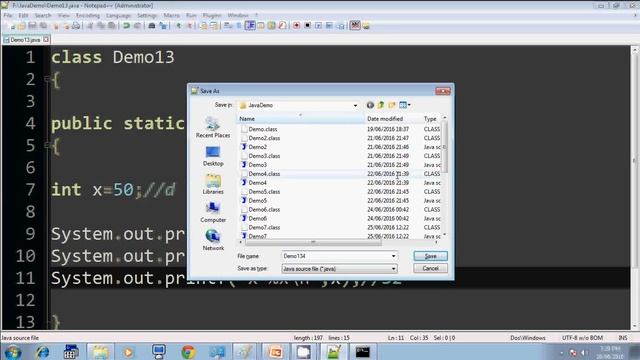
Task: Select Libraries in the Save As places bar
Action: click(213, 184)
